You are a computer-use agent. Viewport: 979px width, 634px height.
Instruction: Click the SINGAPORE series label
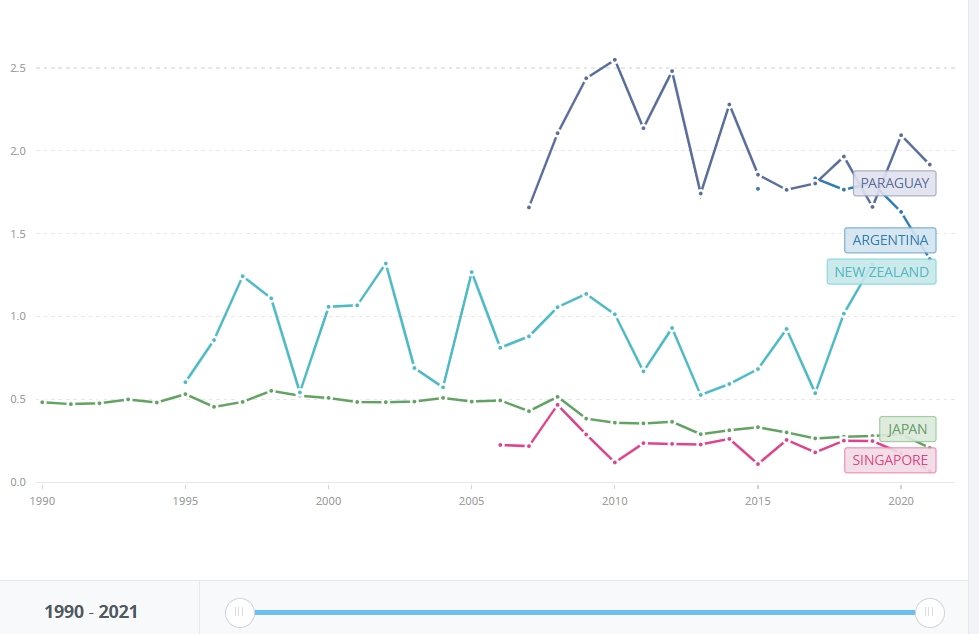click(891, 460)
